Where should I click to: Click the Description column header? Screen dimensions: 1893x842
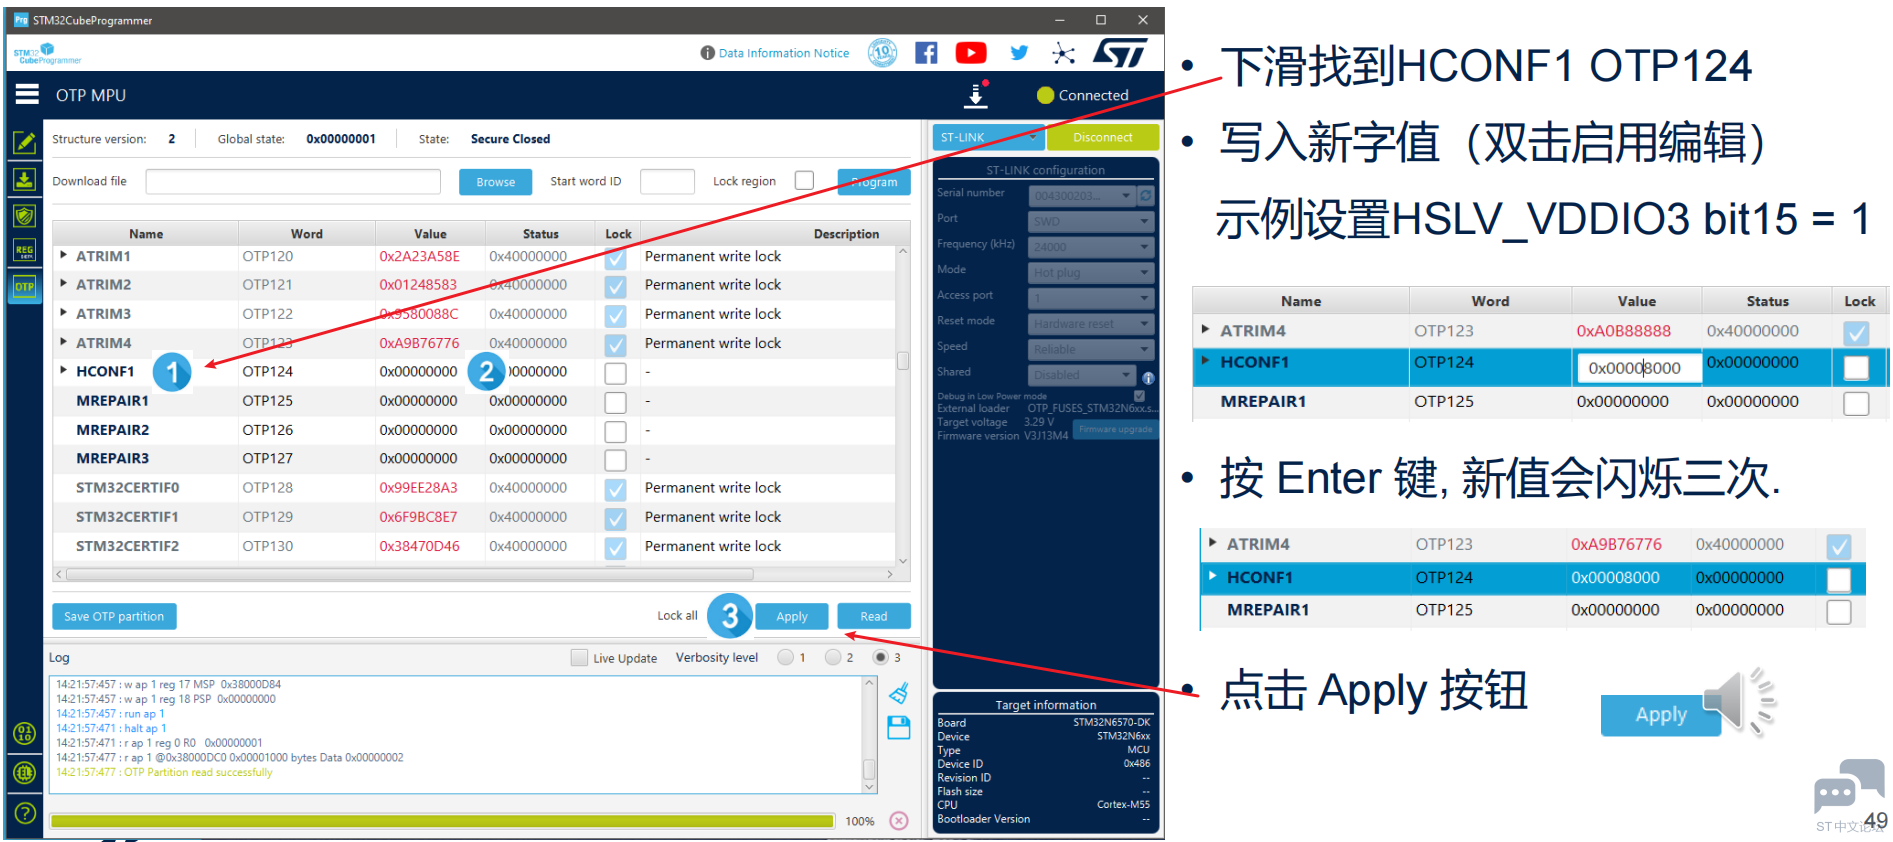pyautogui.click(x=846, y=234)
